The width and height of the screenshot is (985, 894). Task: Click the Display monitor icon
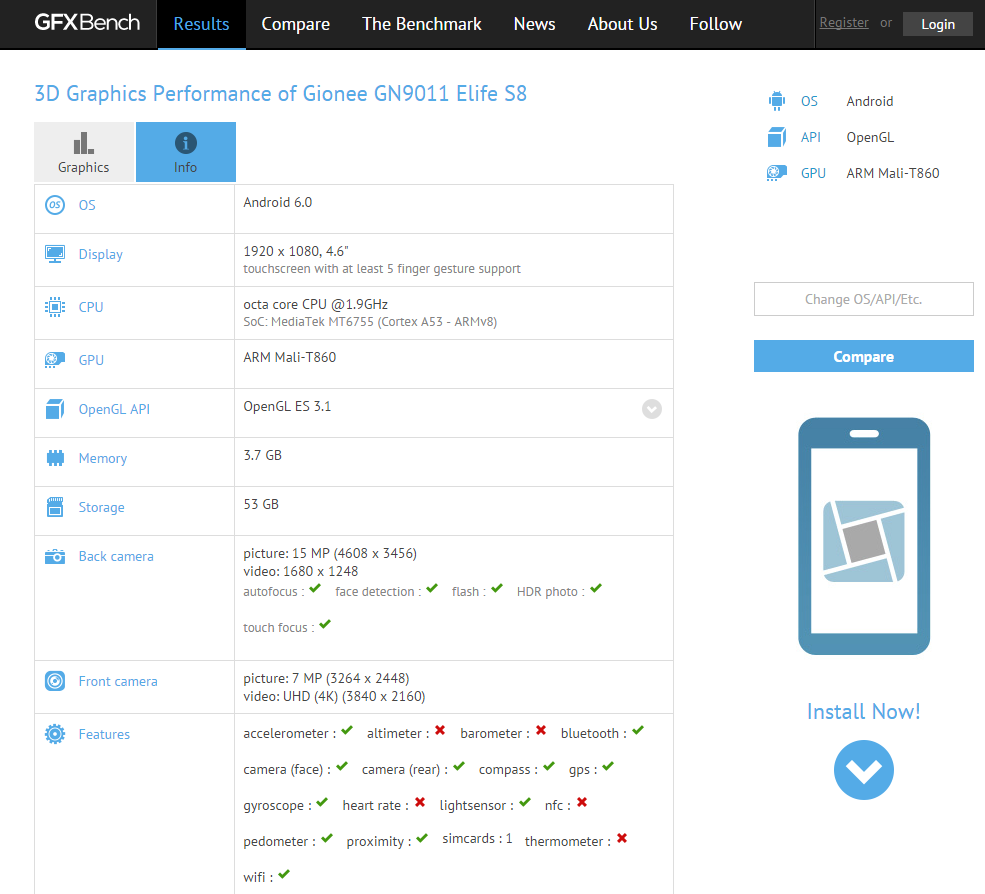[55, 254]
